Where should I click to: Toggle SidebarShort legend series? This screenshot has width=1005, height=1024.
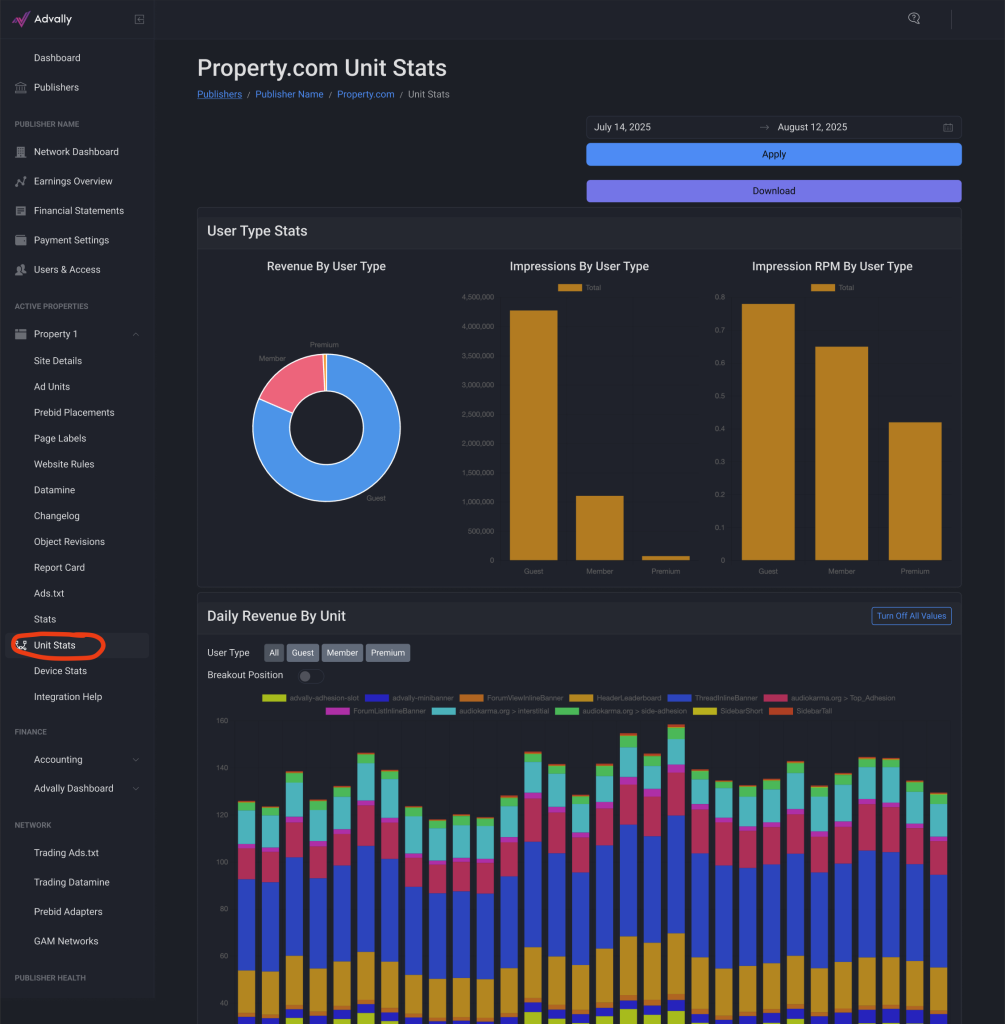point(728,711)
